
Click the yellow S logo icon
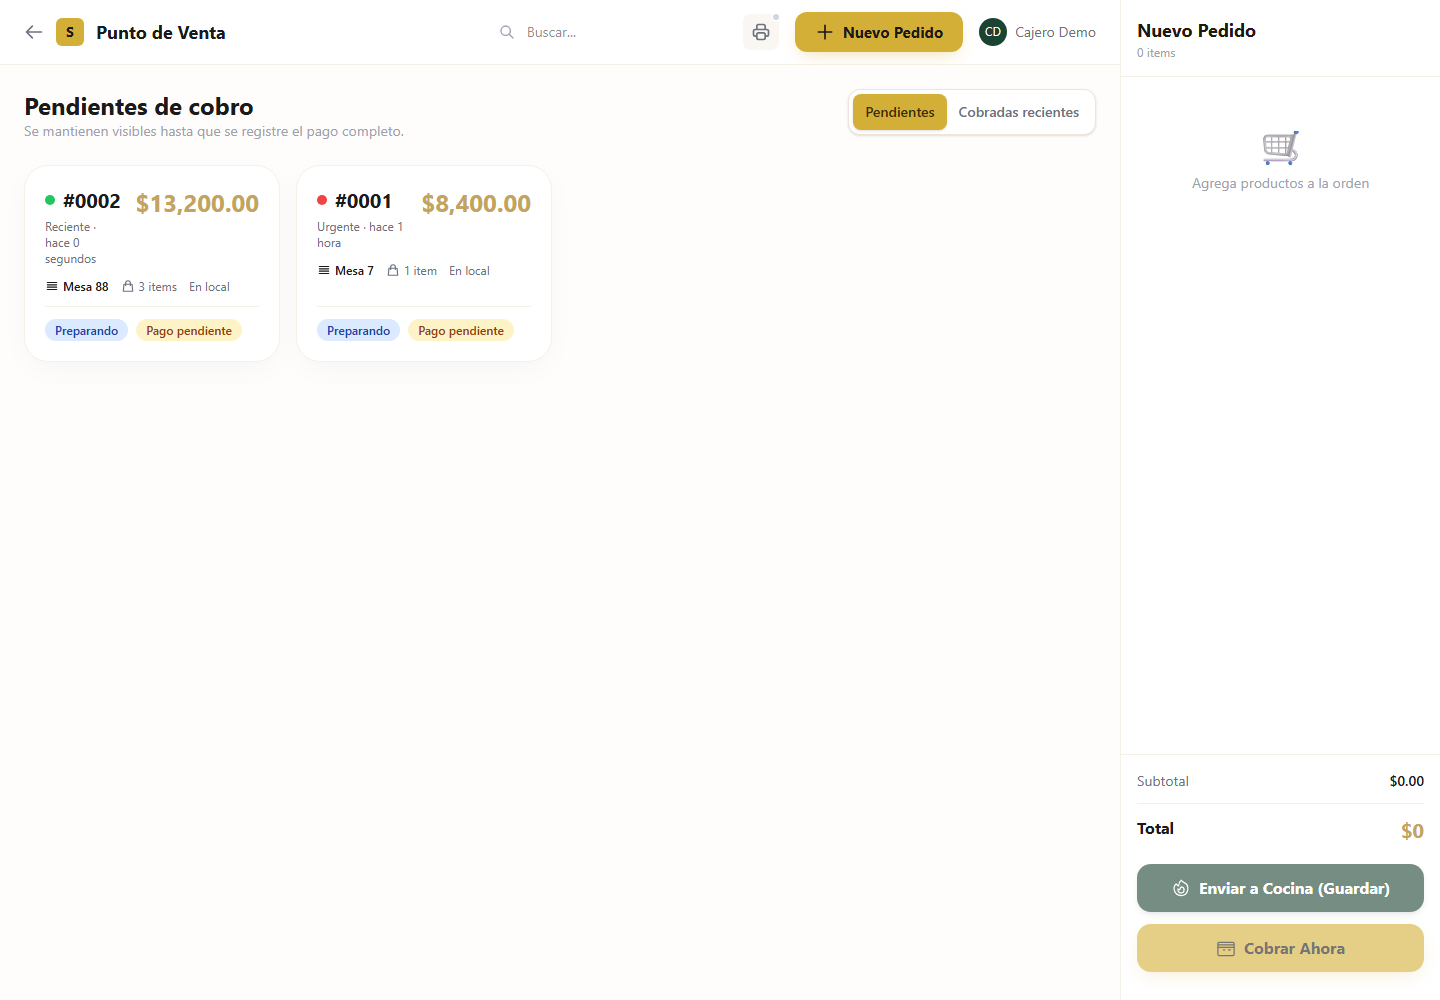tap(70, 32)
